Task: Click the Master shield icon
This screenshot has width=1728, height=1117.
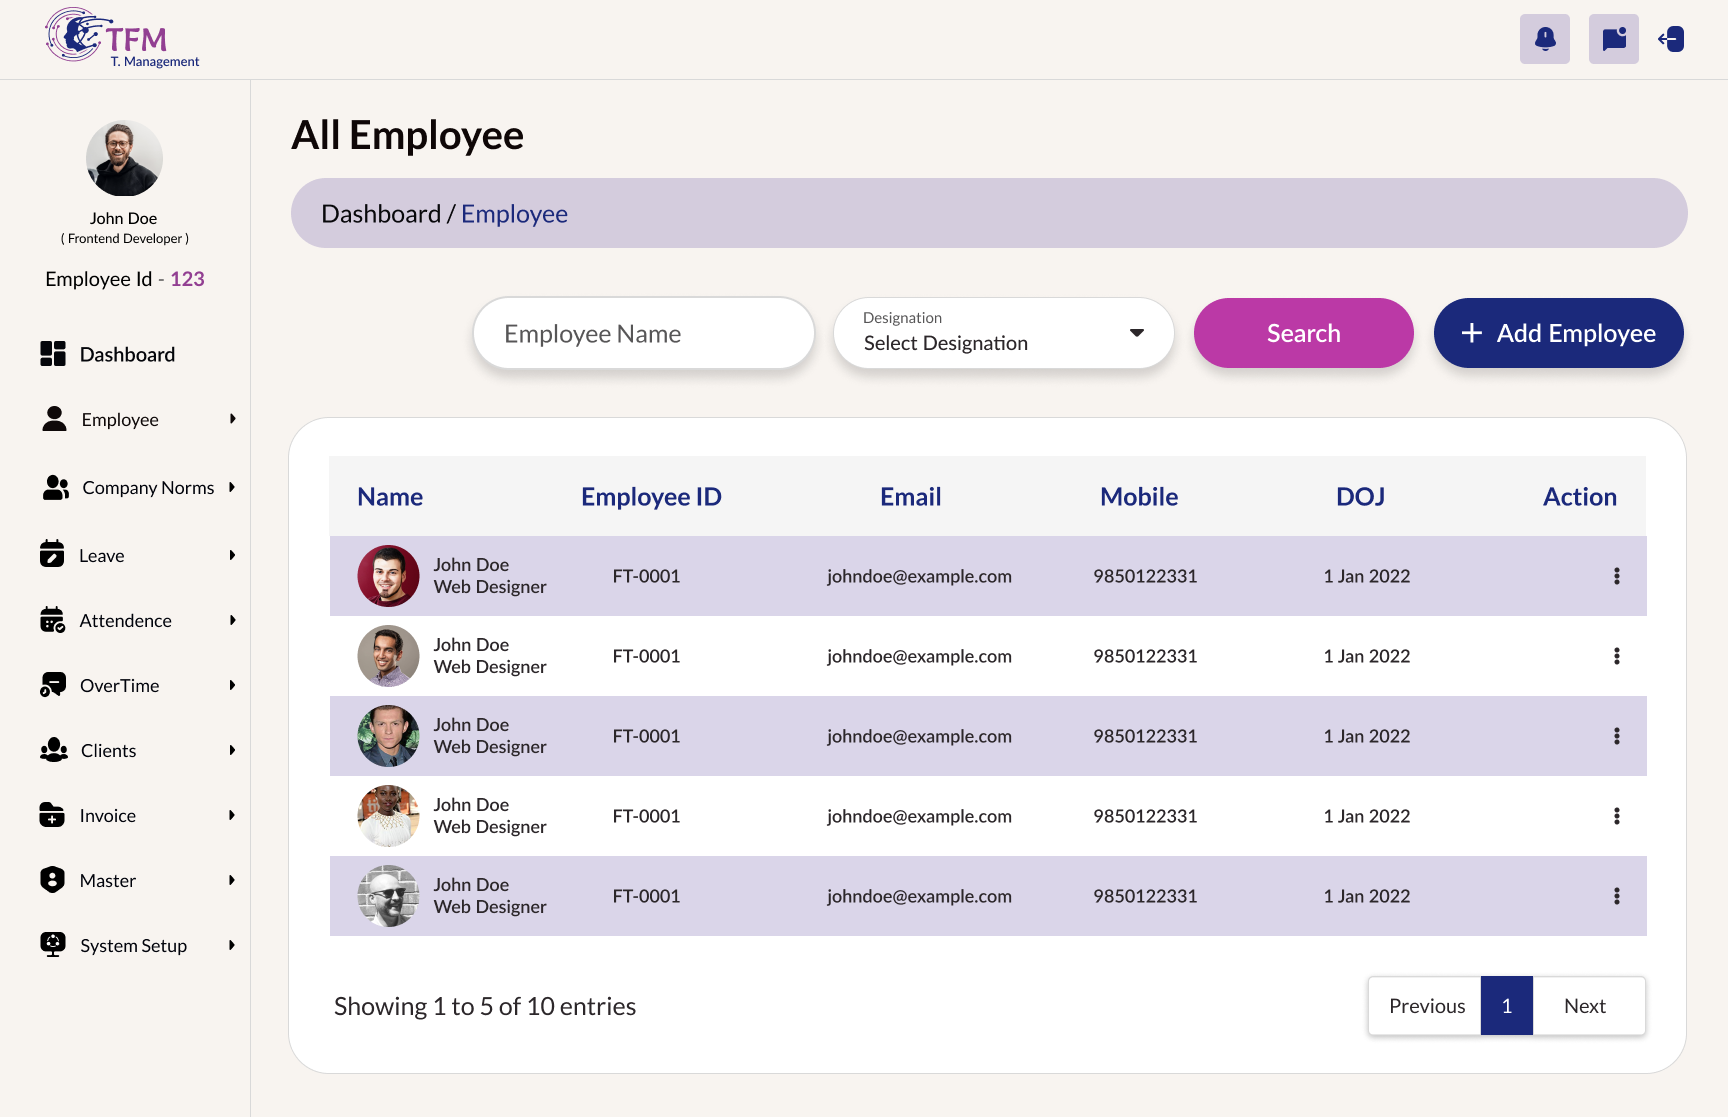Action: click(52, 880)
